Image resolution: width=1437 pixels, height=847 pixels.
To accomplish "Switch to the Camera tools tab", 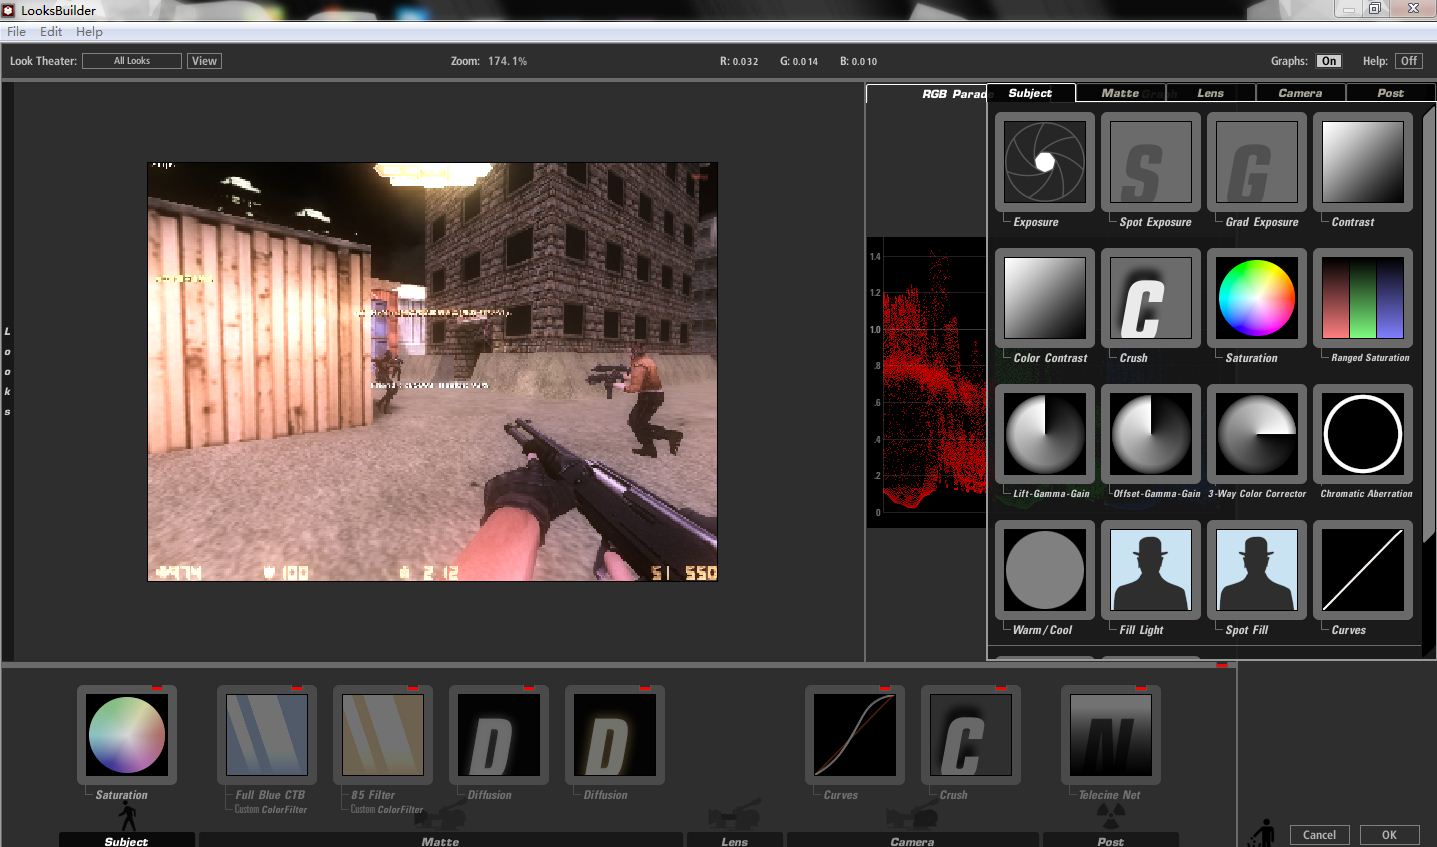I will tap(1300, 93).
